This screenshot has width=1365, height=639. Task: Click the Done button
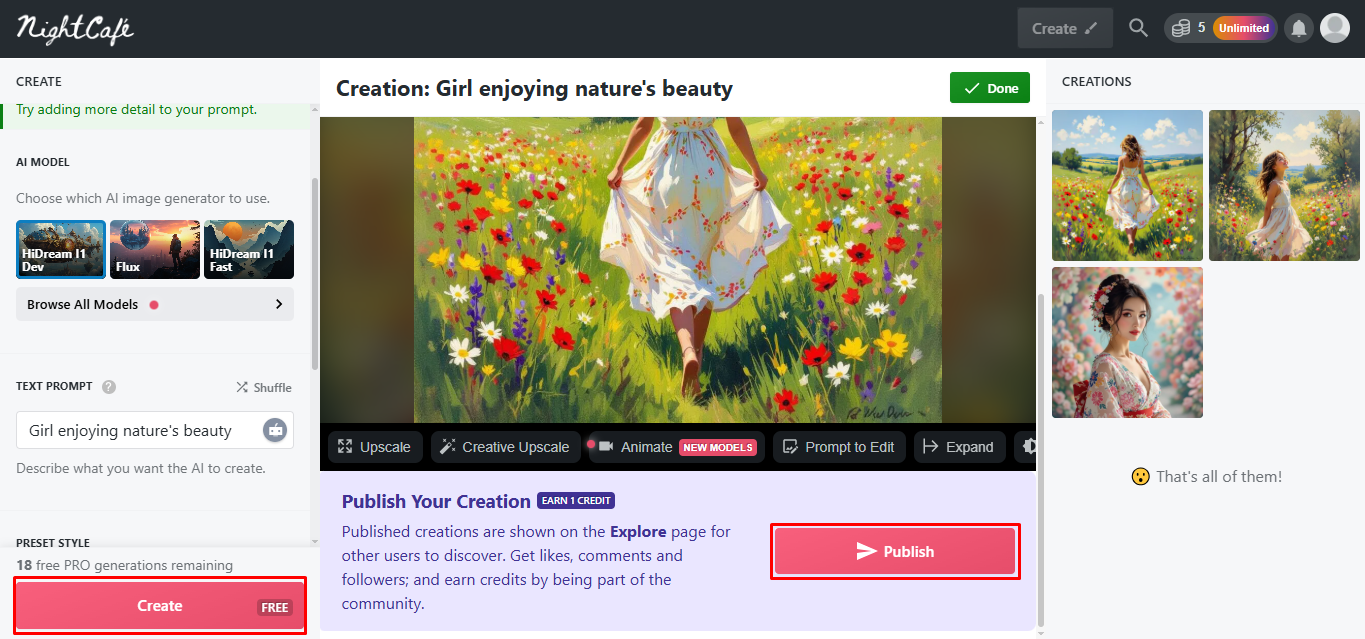[989, 88]
